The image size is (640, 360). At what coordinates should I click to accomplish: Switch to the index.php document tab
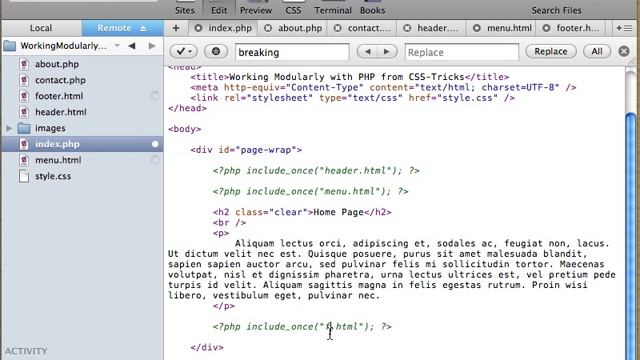[230, 28]
